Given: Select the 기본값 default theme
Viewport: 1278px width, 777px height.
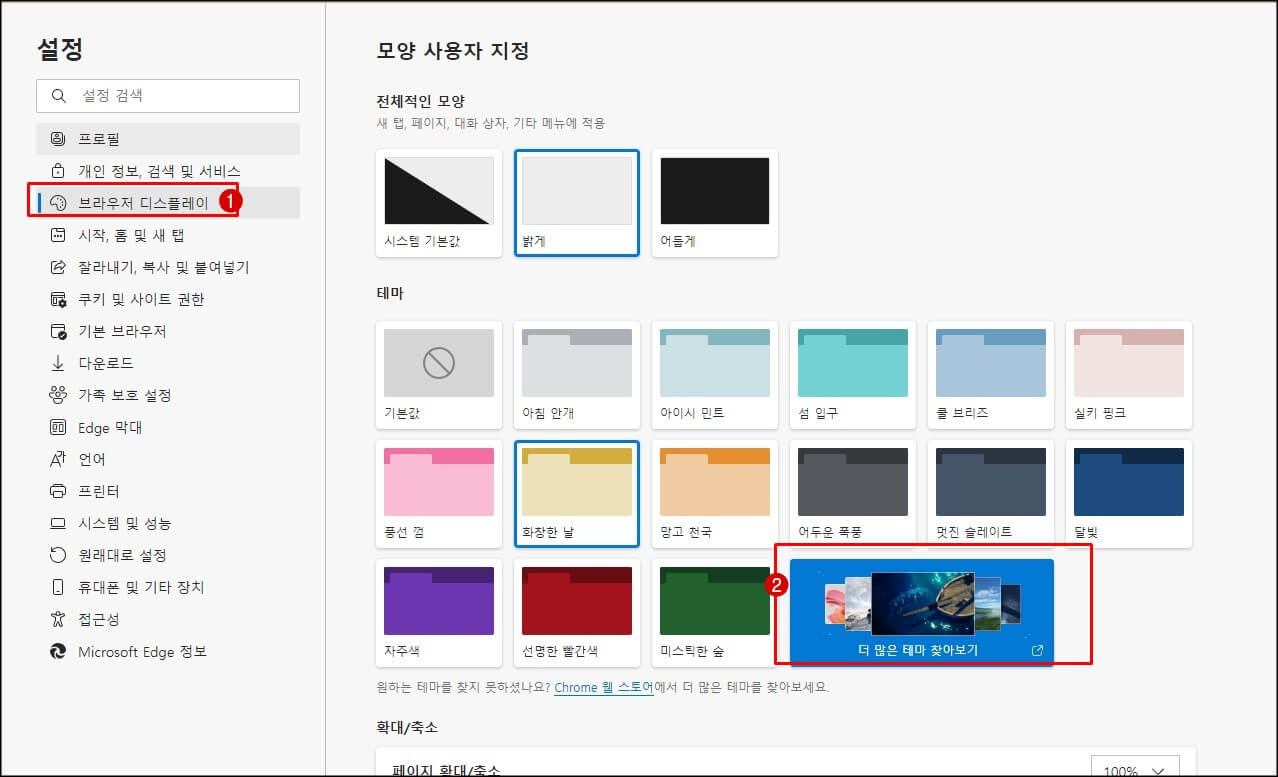Looking at the screenshot, I should click(x=439, y=375).
